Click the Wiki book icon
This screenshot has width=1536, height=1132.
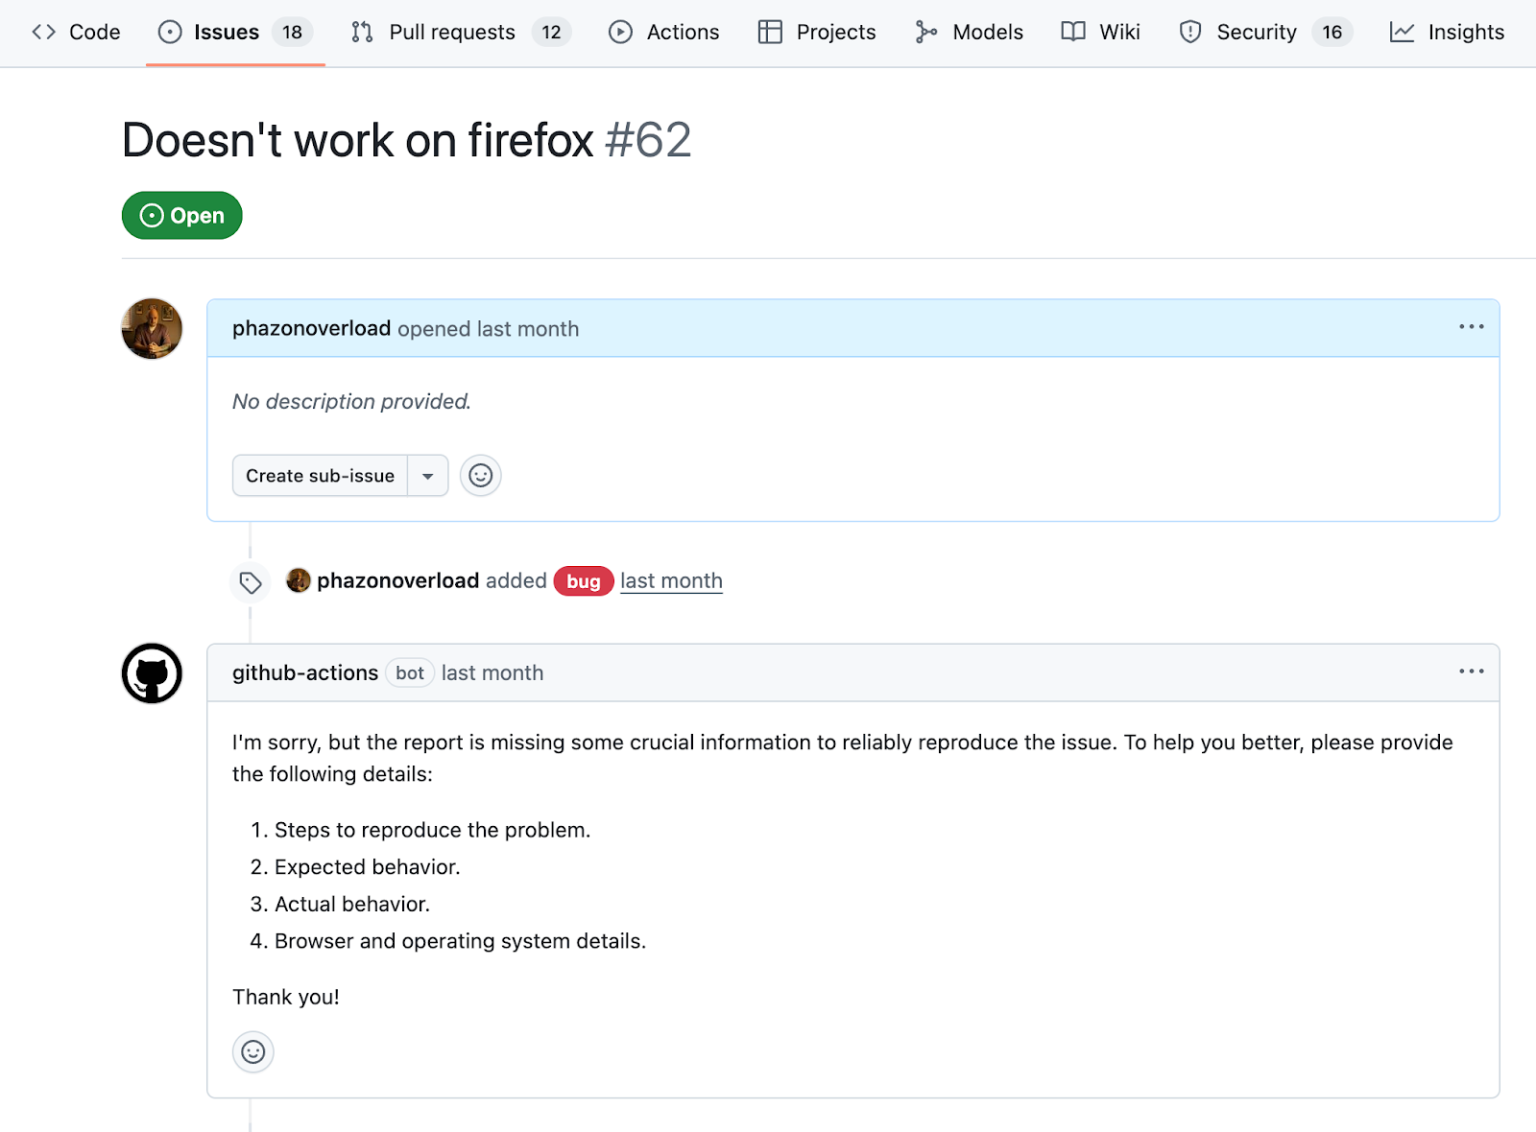click(x=1071, y=31)
